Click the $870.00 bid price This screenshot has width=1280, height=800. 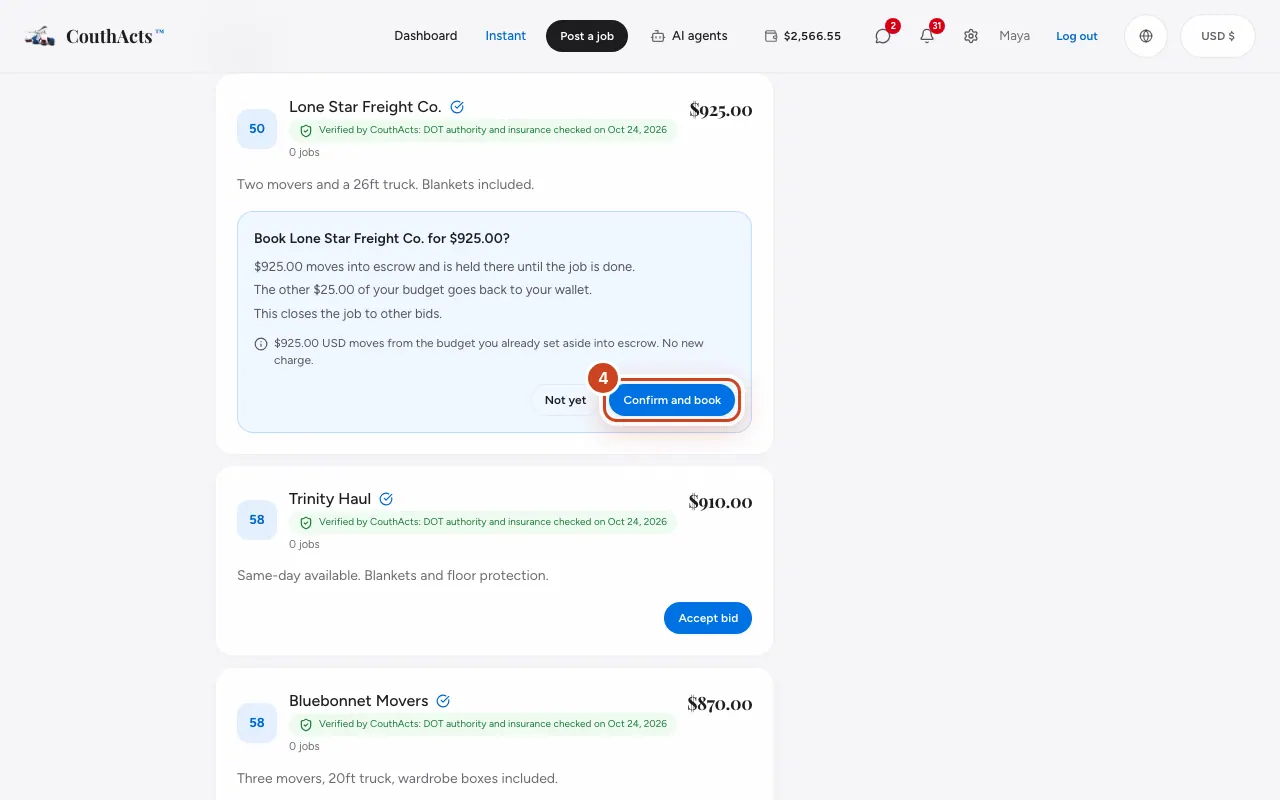(720, 704)
